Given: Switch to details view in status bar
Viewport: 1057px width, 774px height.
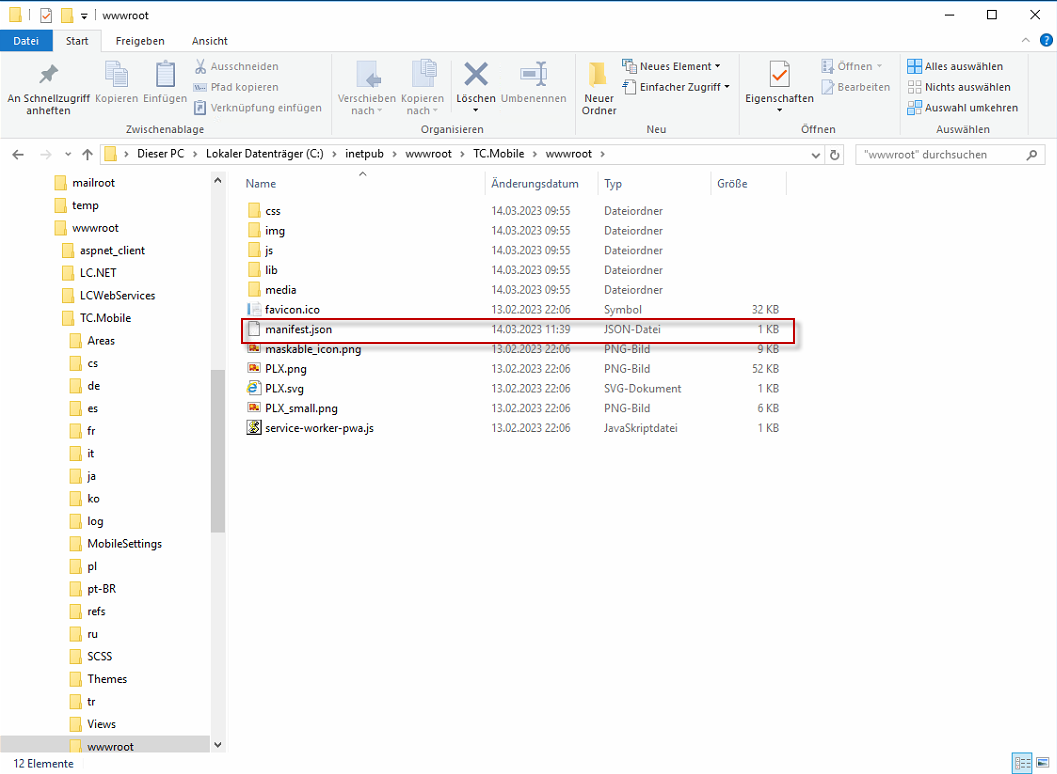Looking at the screenshot, I should 1021,763.
